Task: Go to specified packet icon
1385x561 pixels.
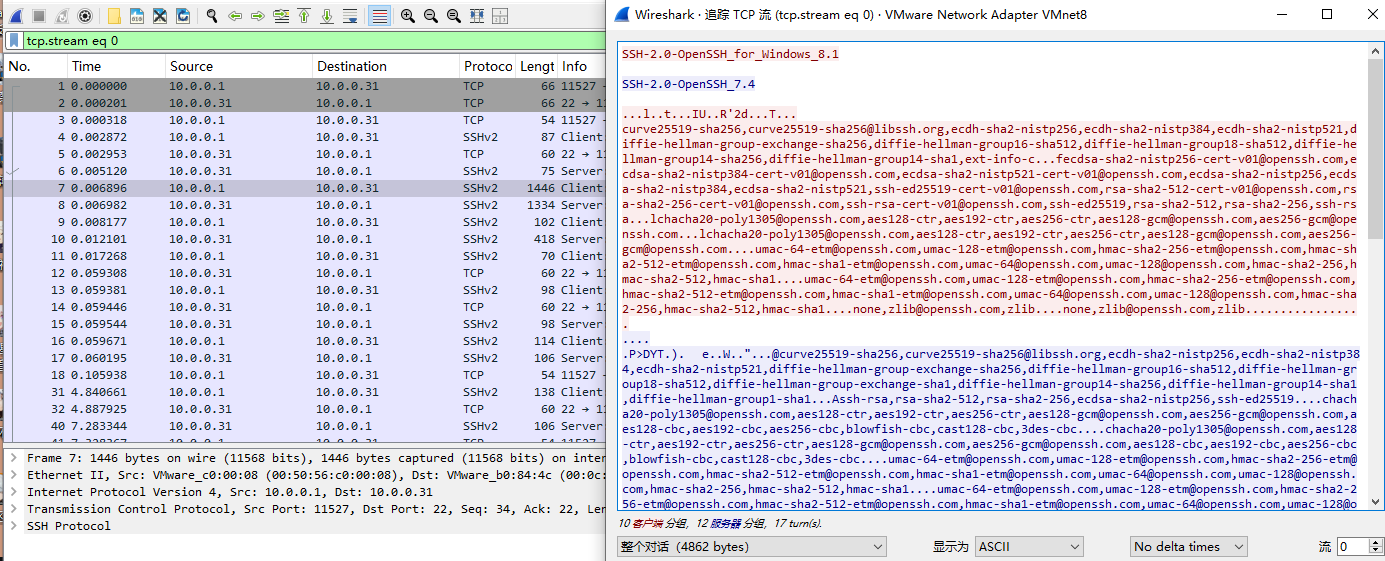Action: tap(281, 16)
